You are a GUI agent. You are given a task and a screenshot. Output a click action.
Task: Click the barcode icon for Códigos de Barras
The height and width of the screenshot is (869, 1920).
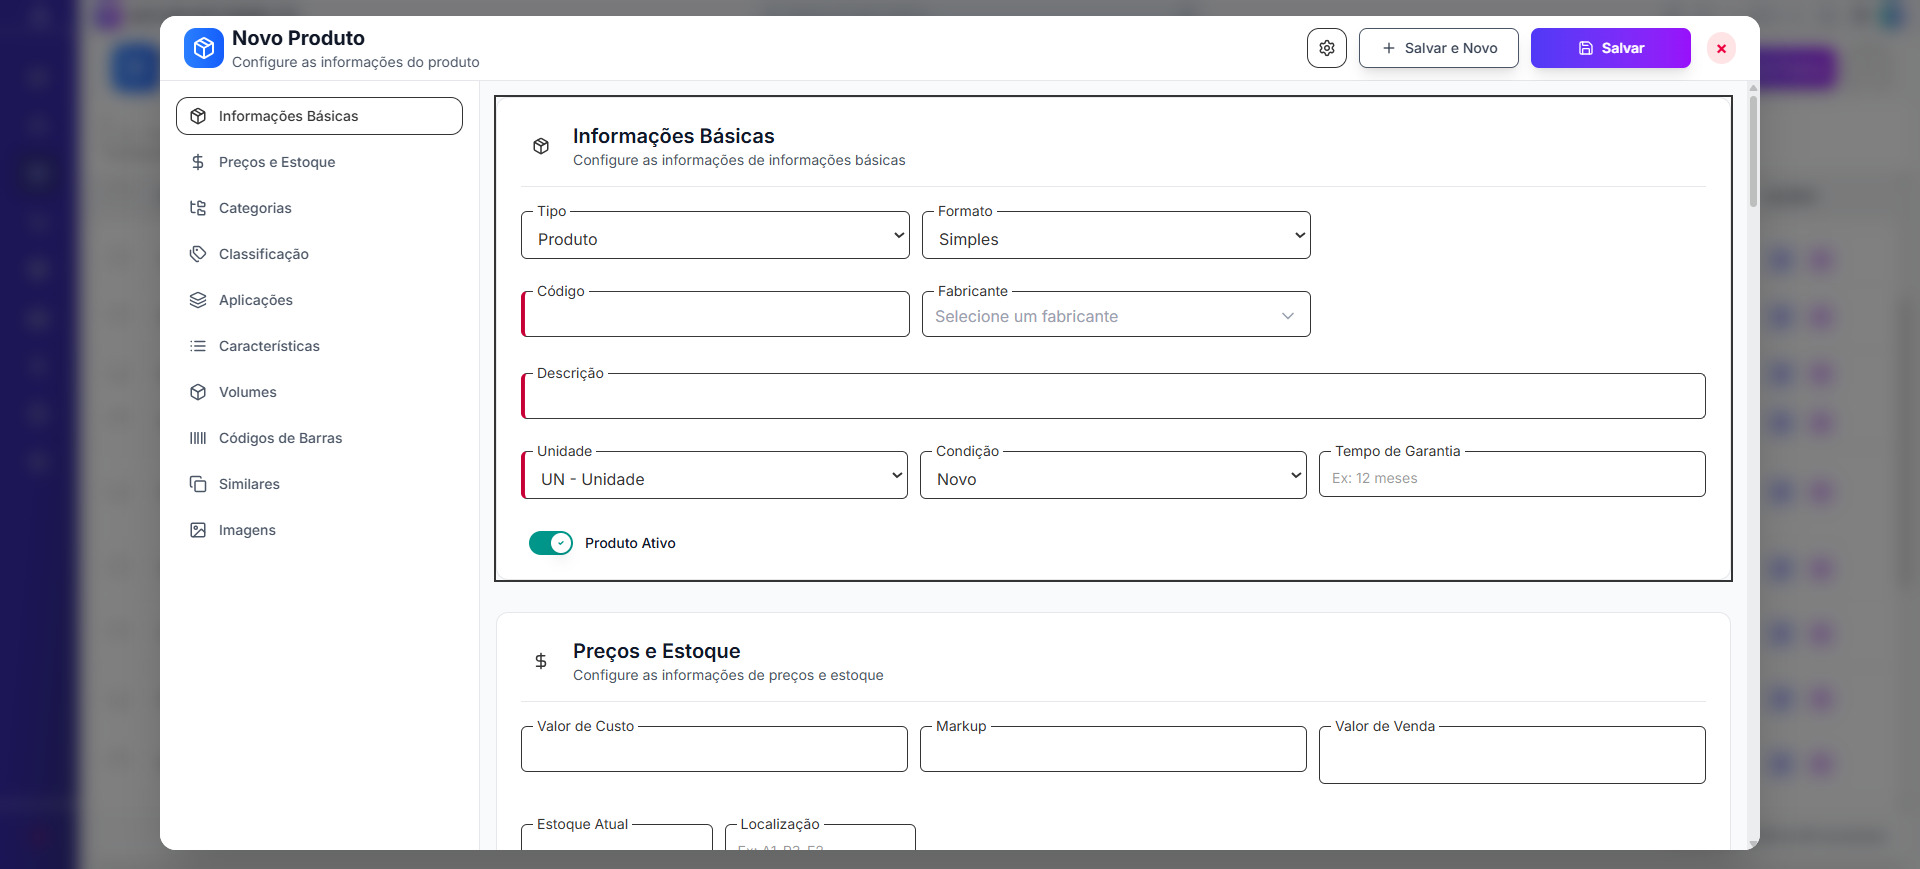click(198, 438)
